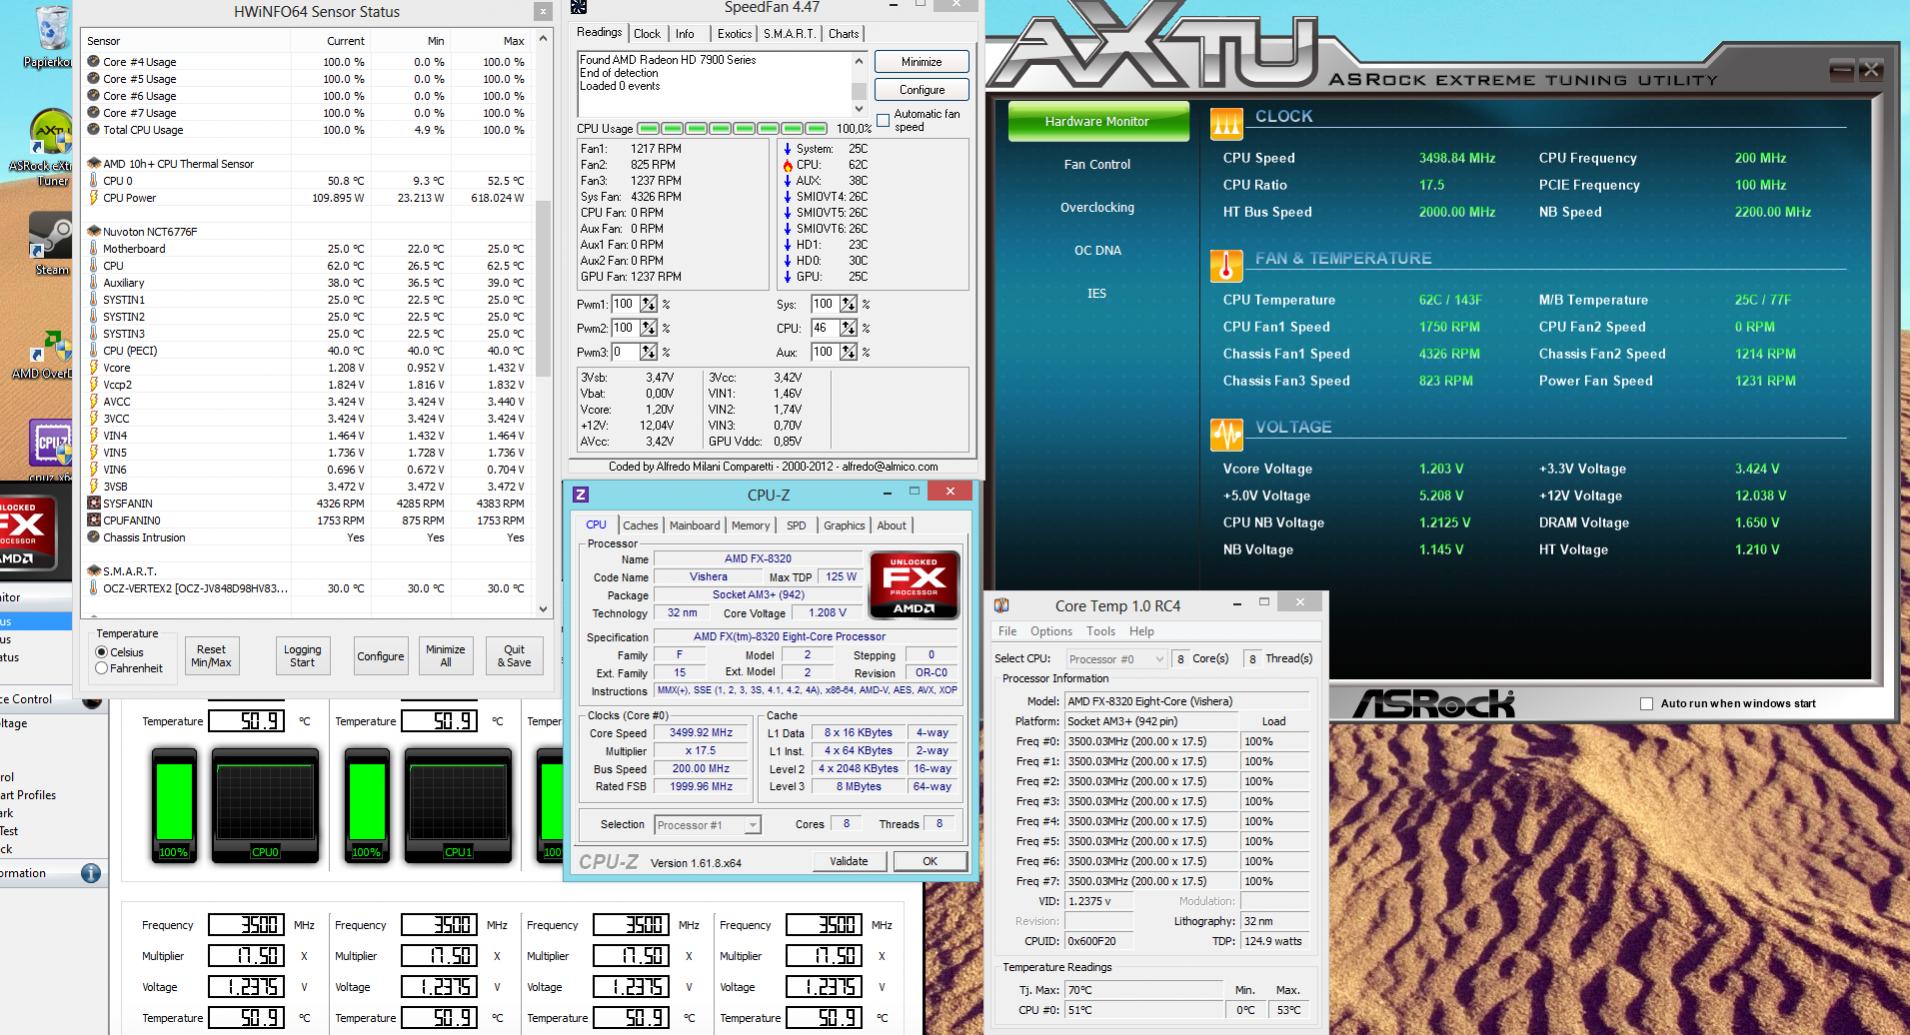This screenshot has width=1910, height=1035.
Task: Click the chip icon of AMD 10h+ CPU Thermal Sensor
Action: (x=94, y=163)
